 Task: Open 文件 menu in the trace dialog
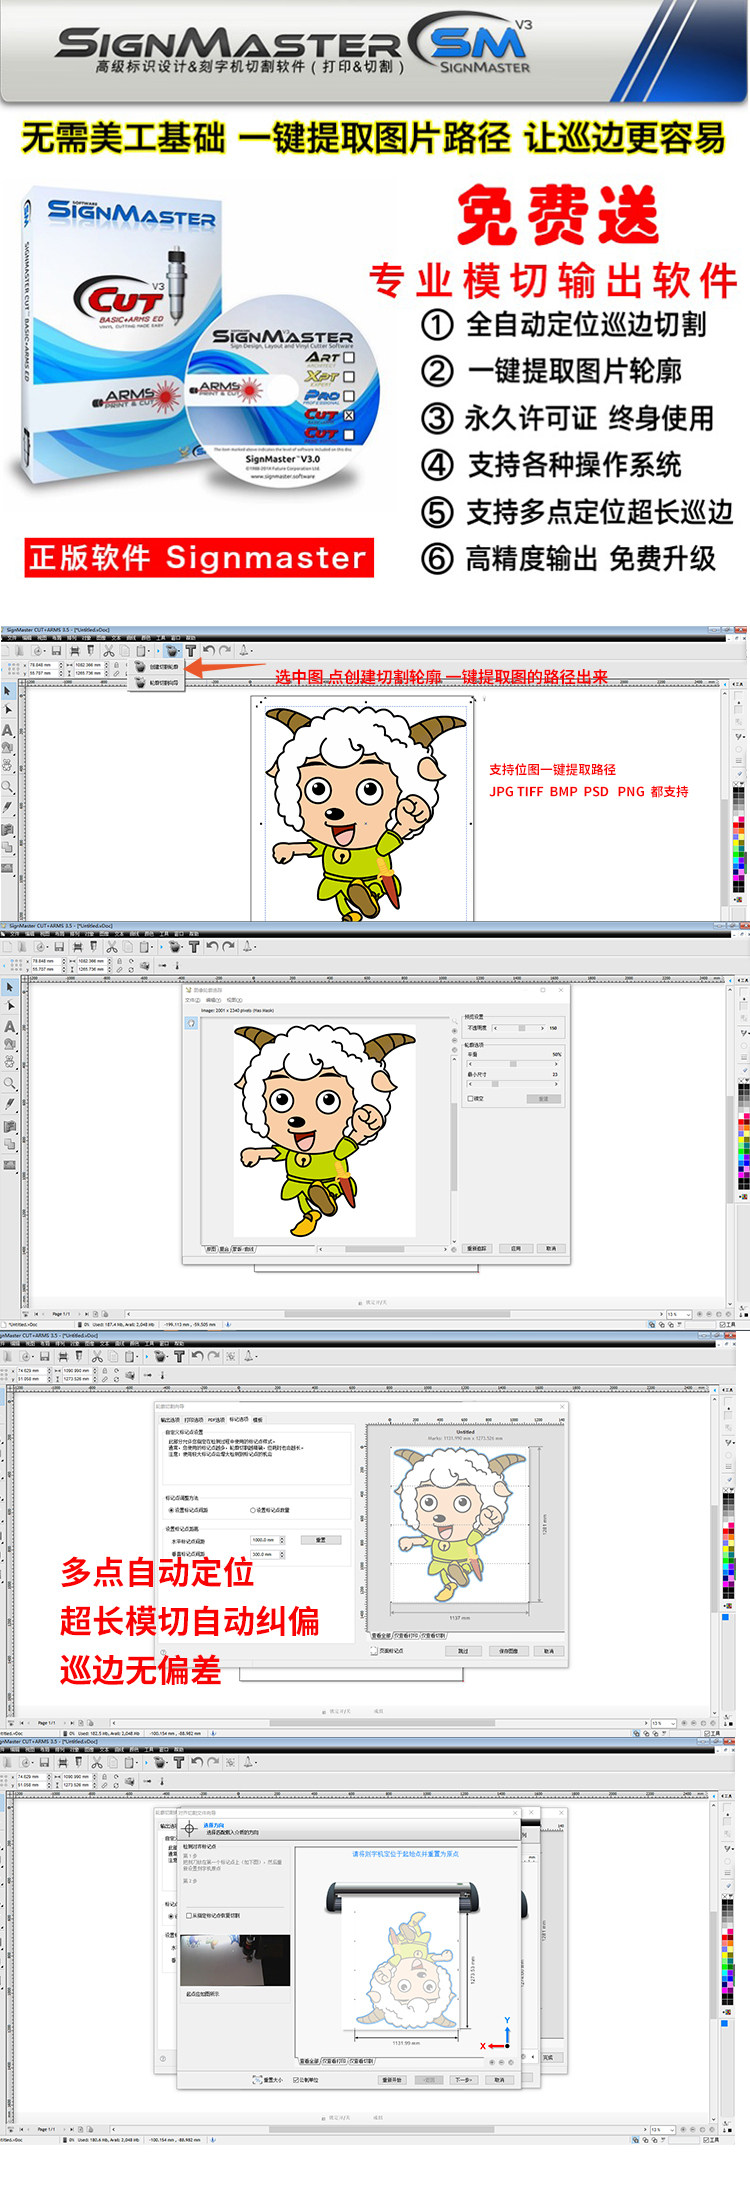tap(193, 1000)
